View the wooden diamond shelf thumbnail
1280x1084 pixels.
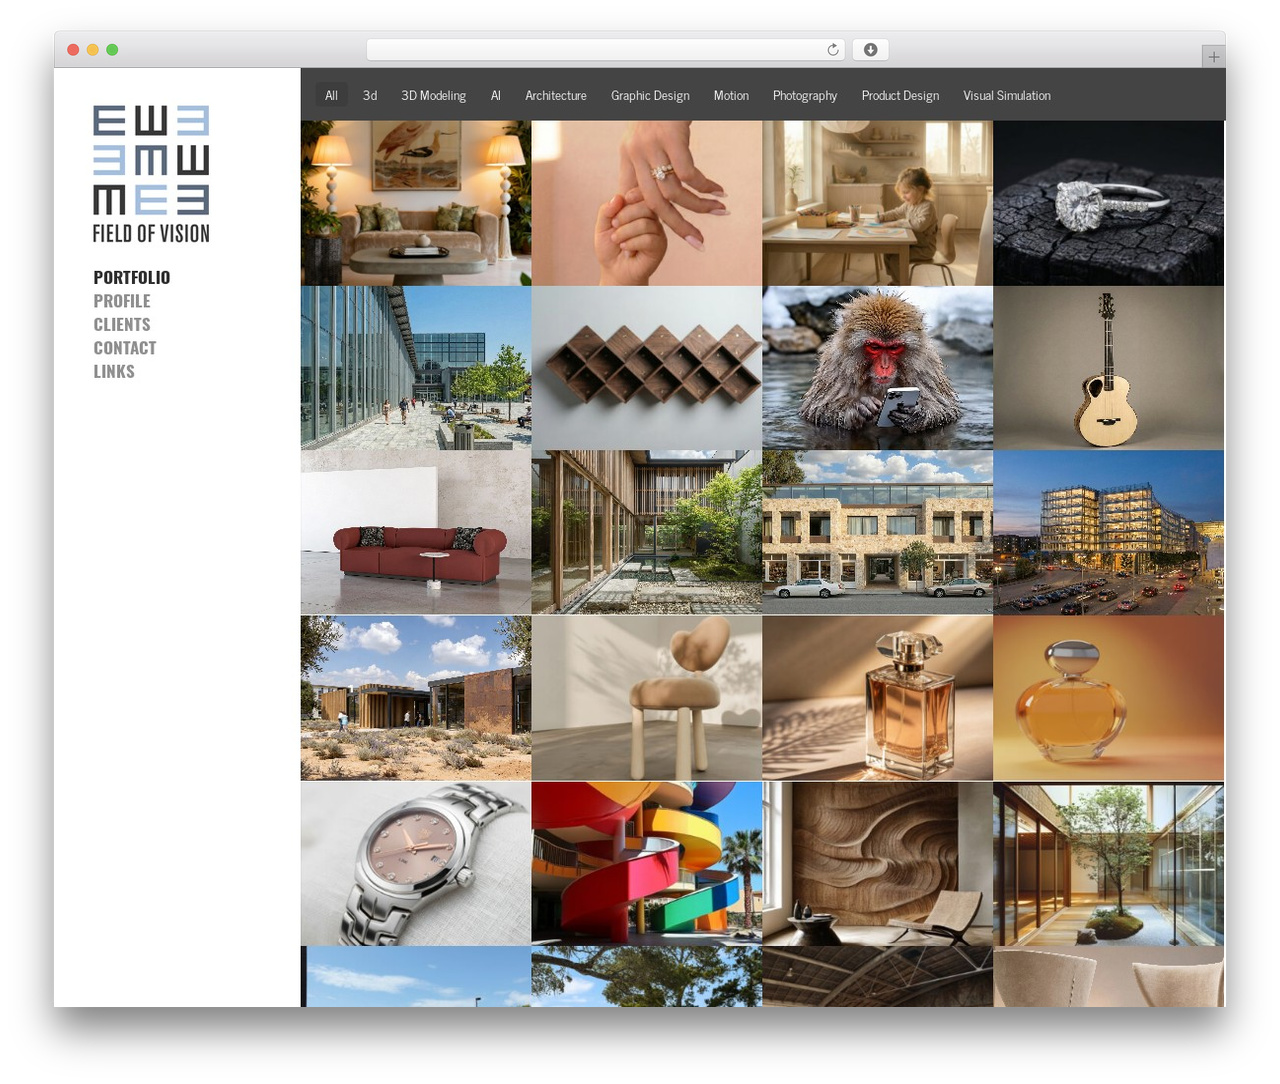tap(647, 368)
